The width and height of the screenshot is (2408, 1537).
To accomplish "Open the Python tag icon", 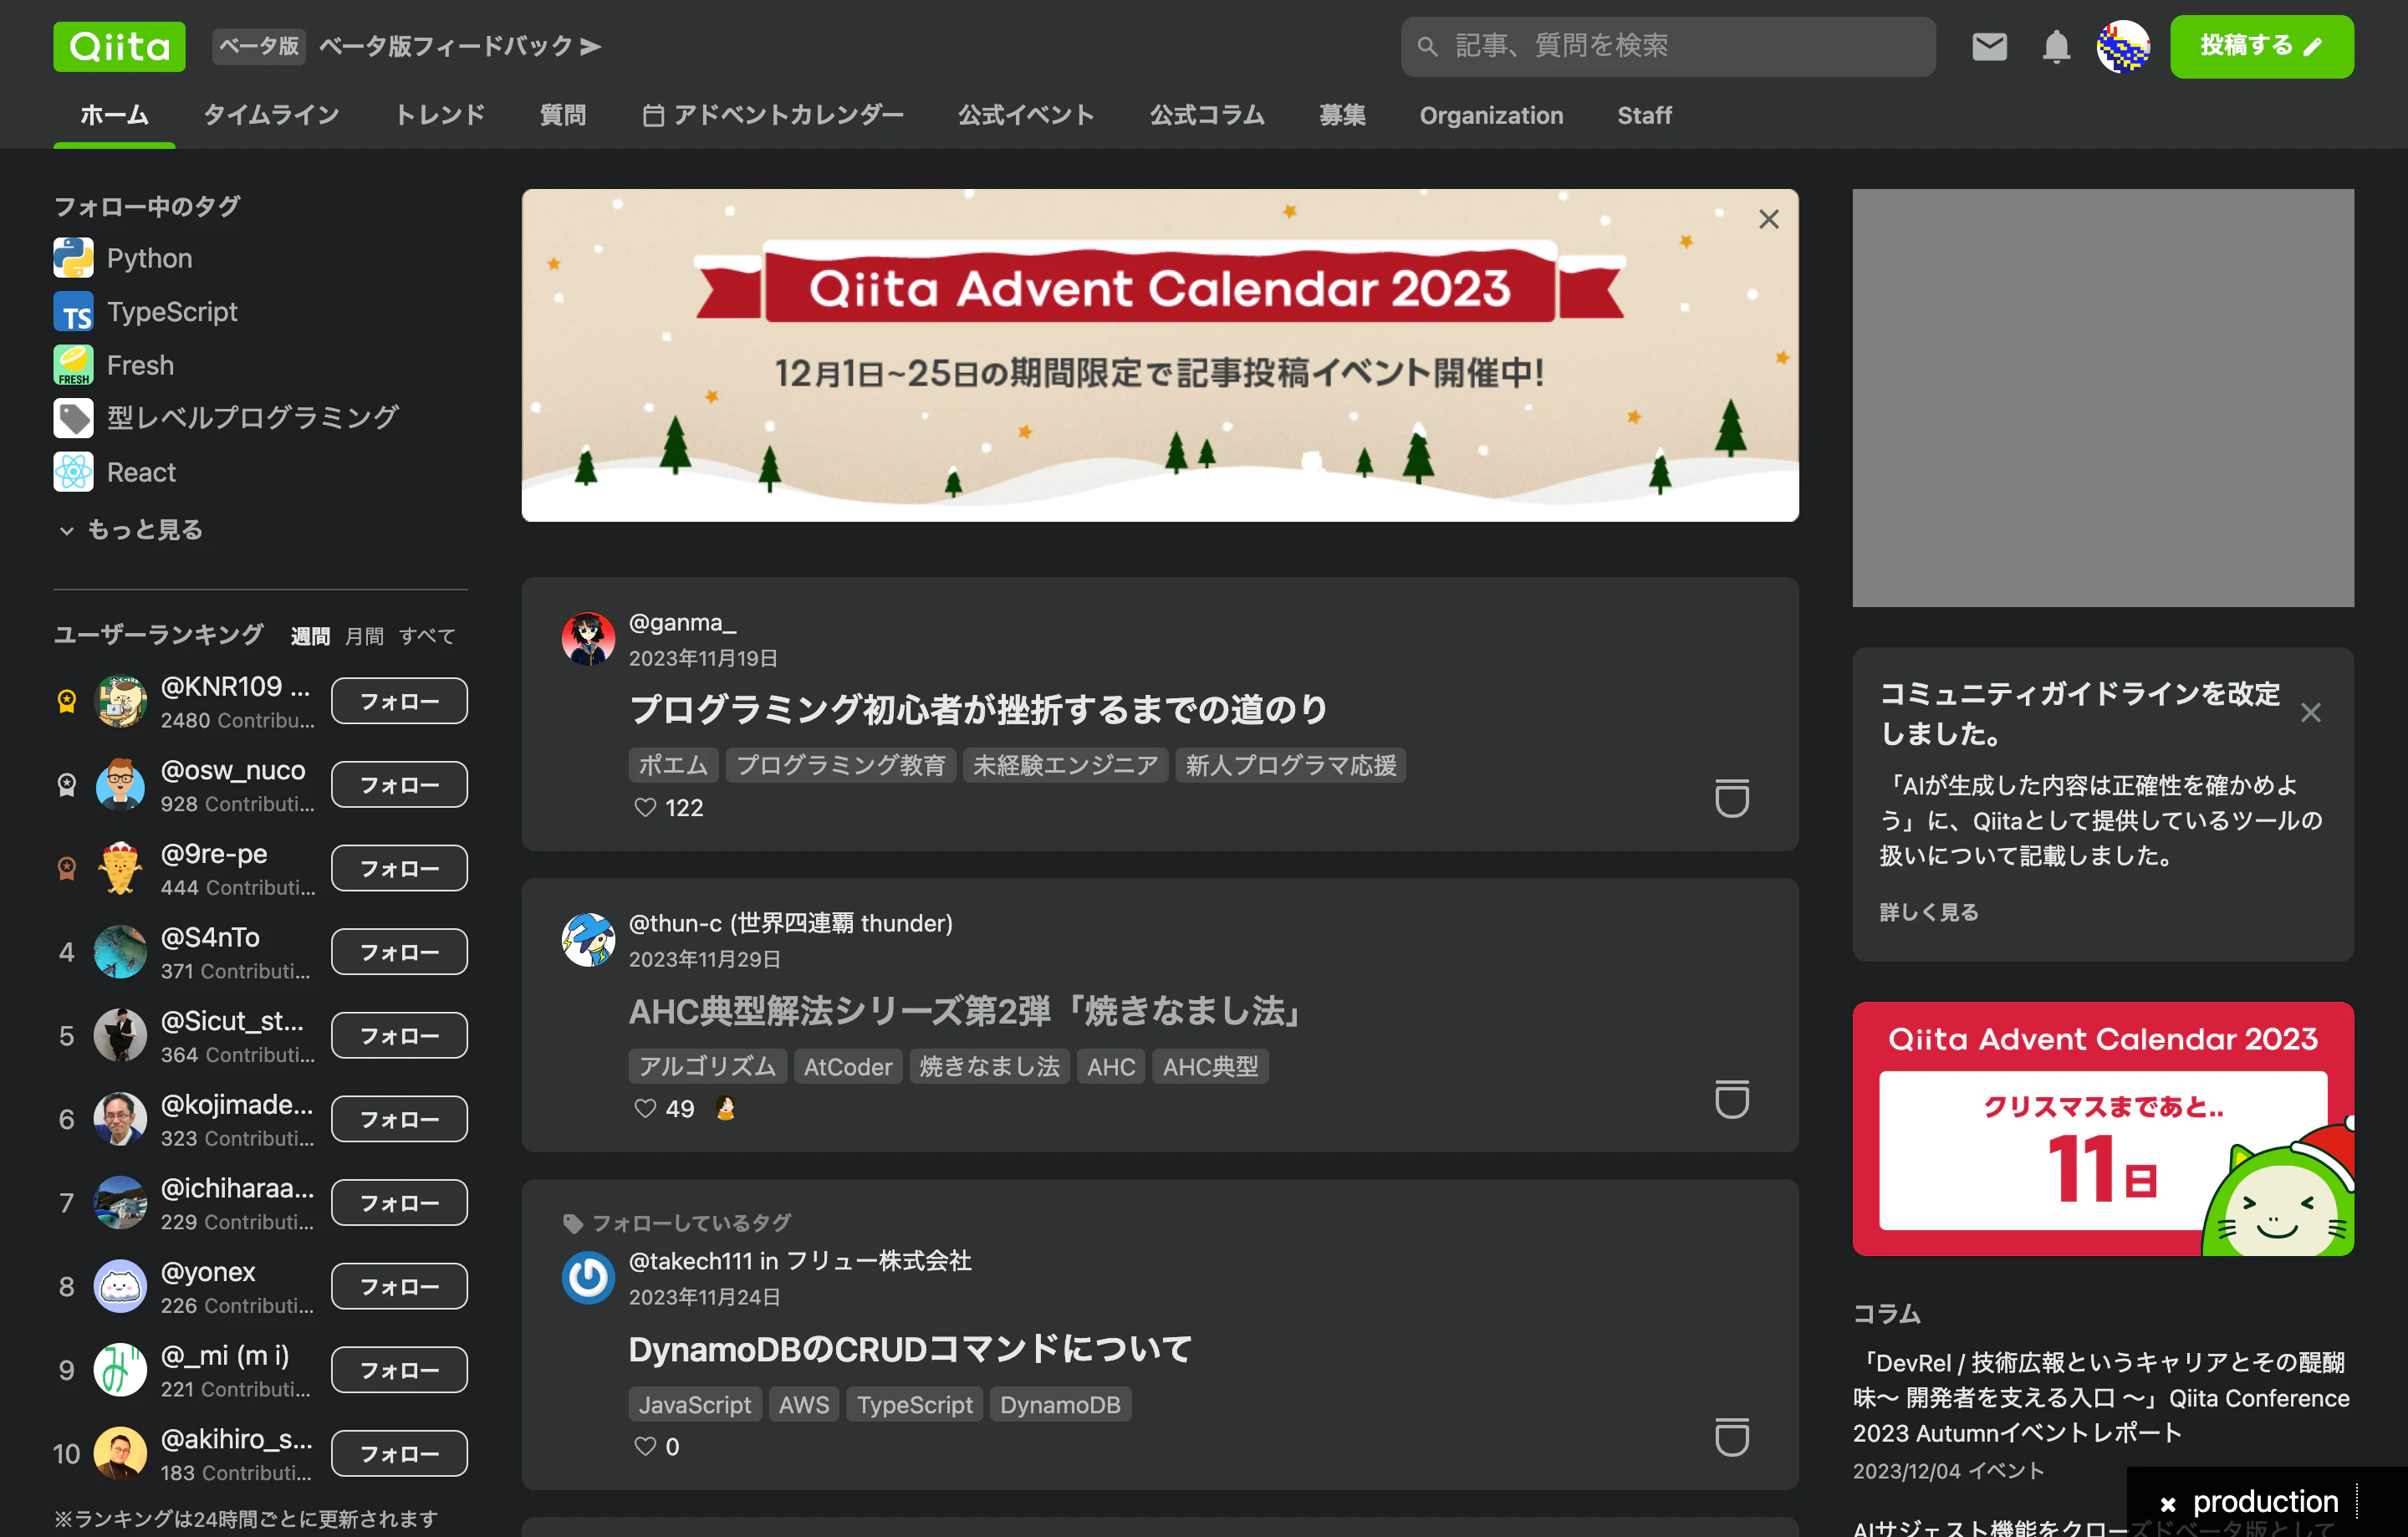I will coord(73,258).
